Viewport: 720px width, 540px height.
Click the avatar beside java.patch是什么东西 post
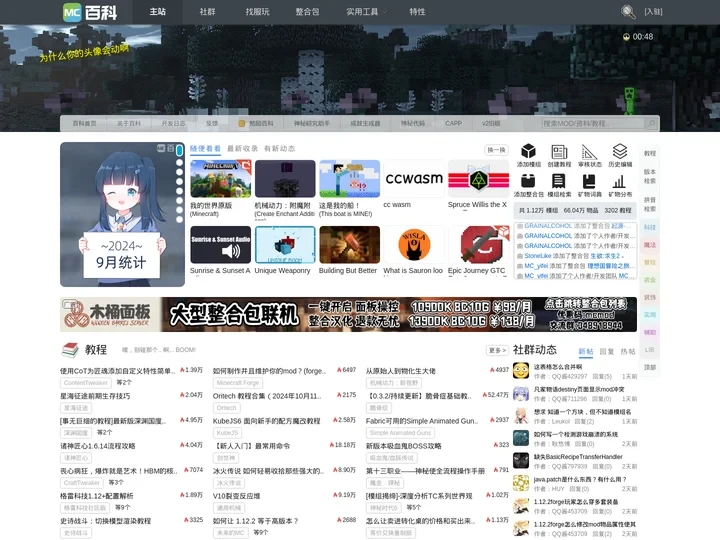click(521, 484)
